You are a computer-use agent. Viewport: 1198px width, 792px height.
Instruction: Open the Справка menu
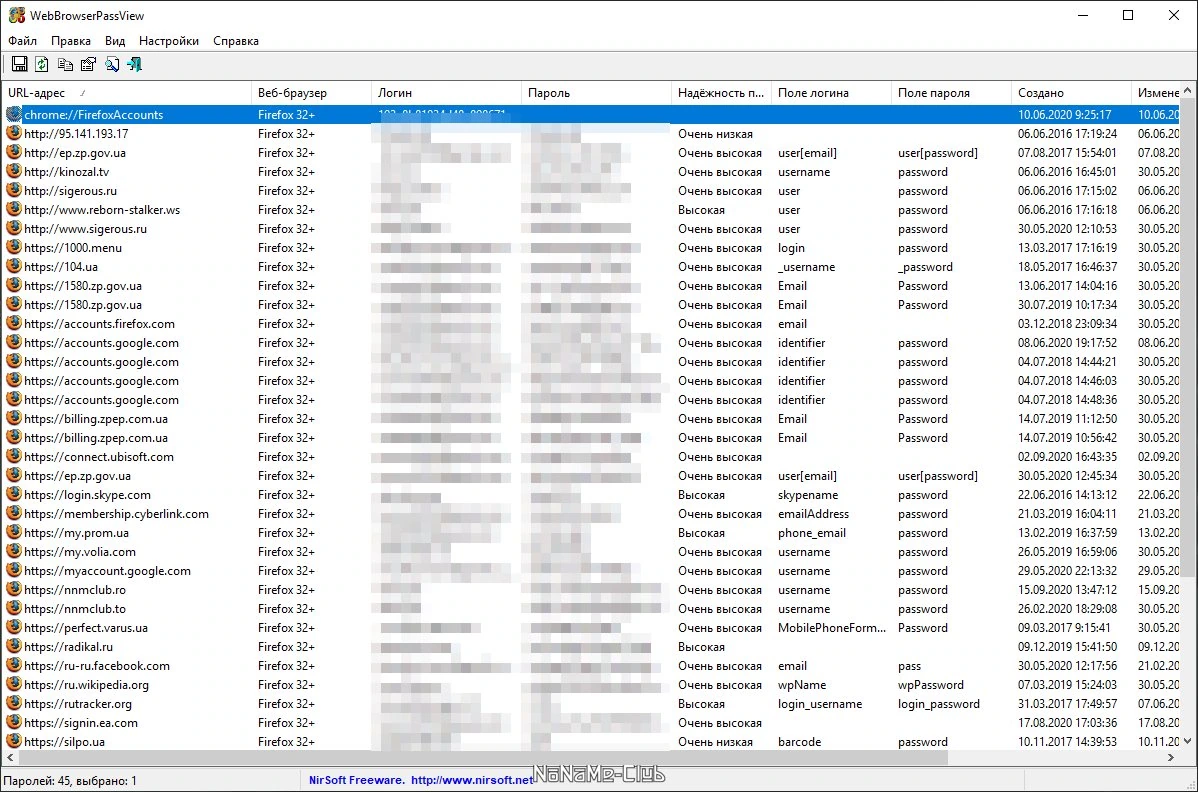click(235, 40)
